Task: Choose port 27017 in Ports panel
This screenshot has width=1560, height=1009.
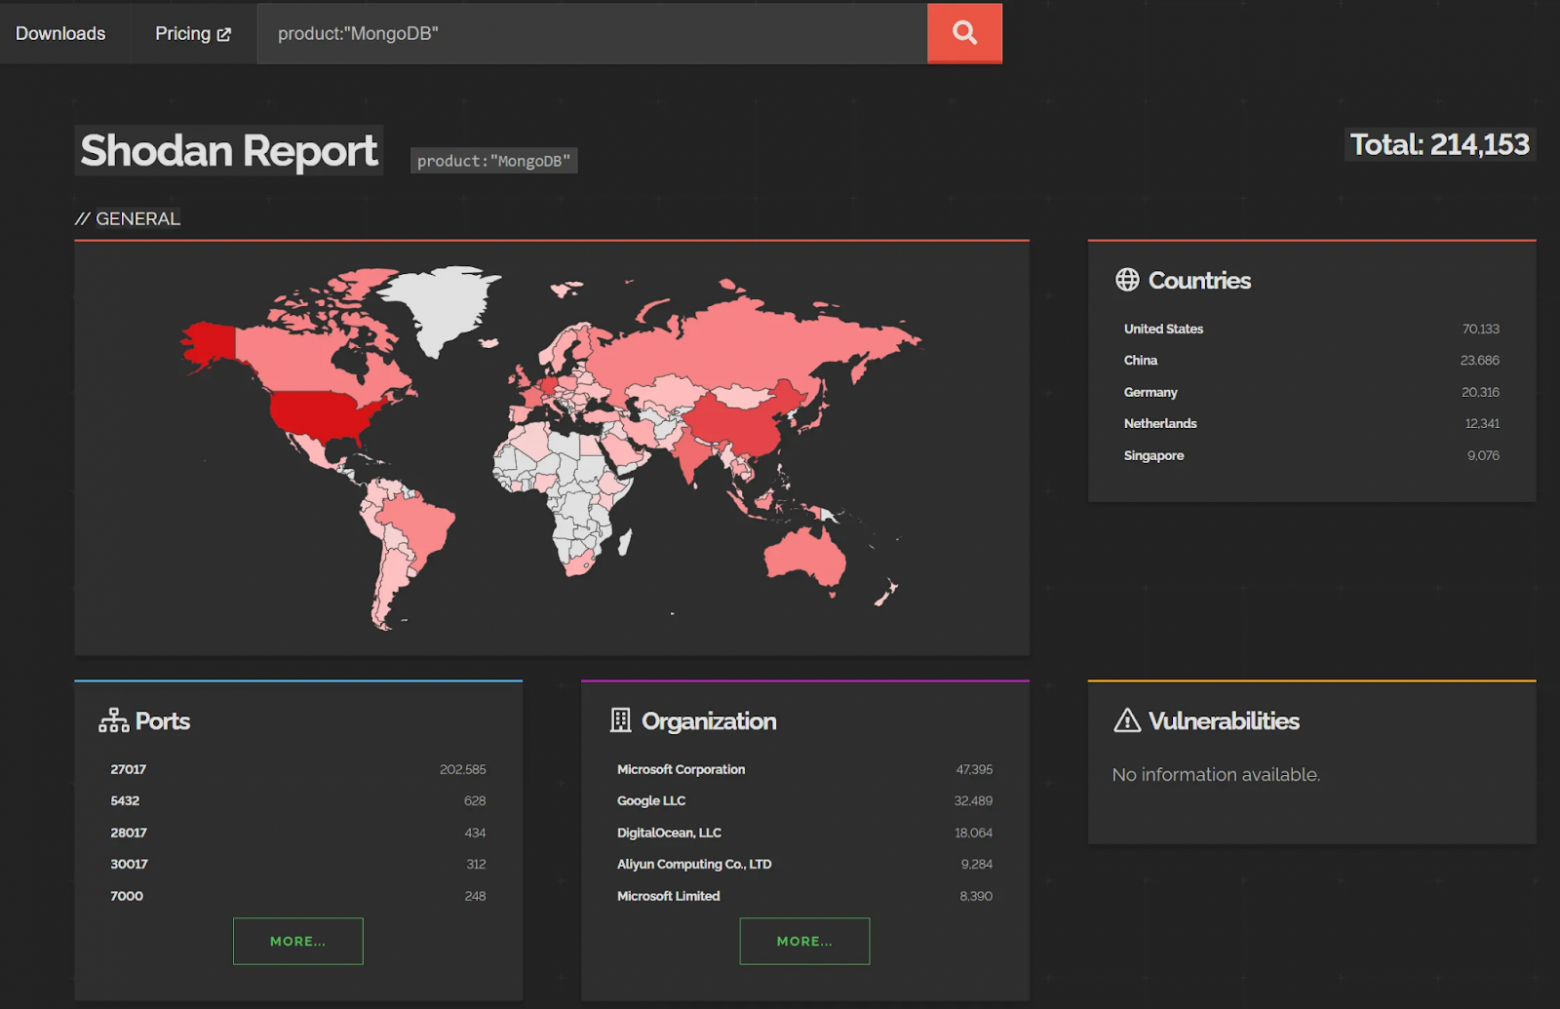Action: coord(128,769)
